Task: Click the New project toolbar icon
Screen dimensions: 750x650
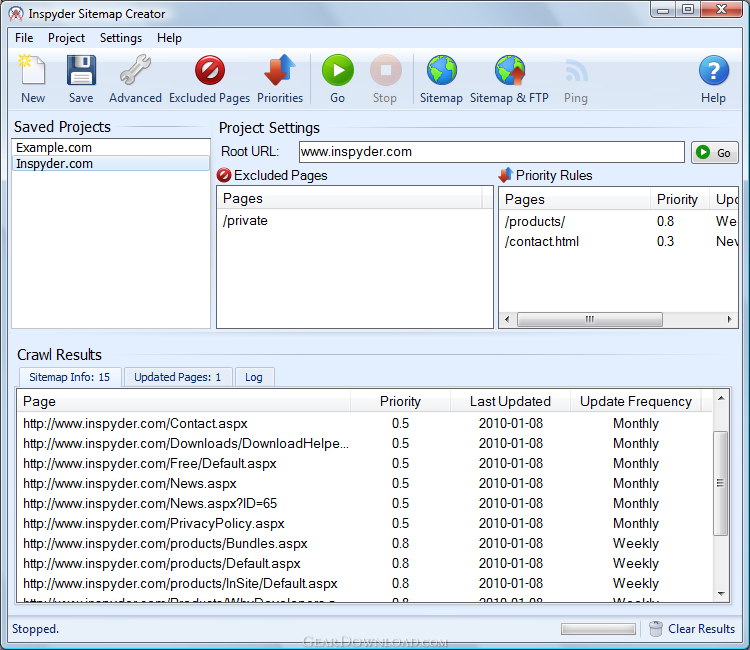Action: [33, 71]
